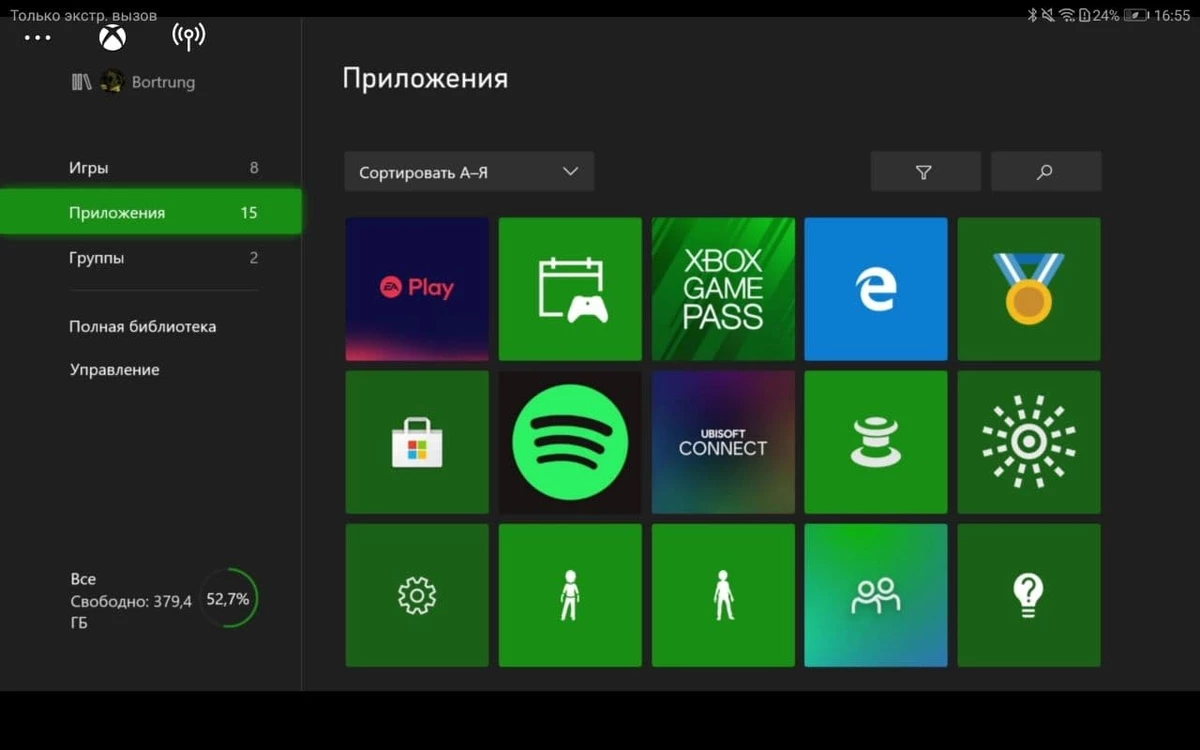1200x750 pixels.
Task: Select the Группы menu item
Action: [150, 258]
